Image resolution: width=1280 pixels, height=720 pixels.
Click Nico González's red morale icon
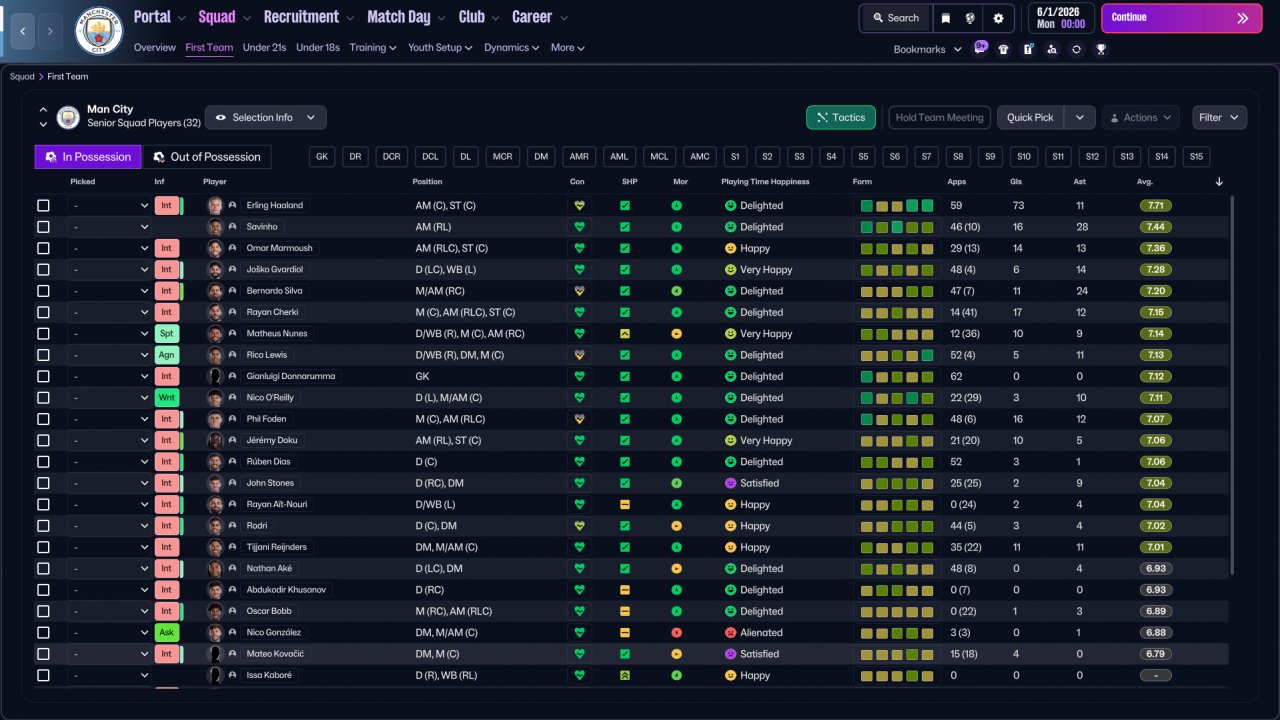(x=676, y=633)
